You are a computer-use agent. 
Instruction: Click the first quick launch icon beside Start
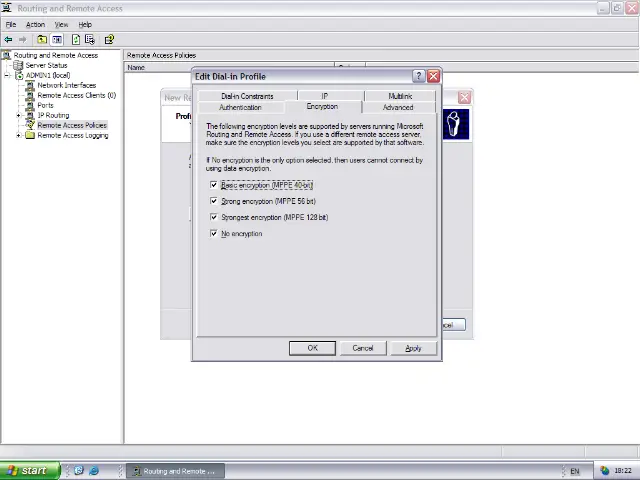[79, 471]
